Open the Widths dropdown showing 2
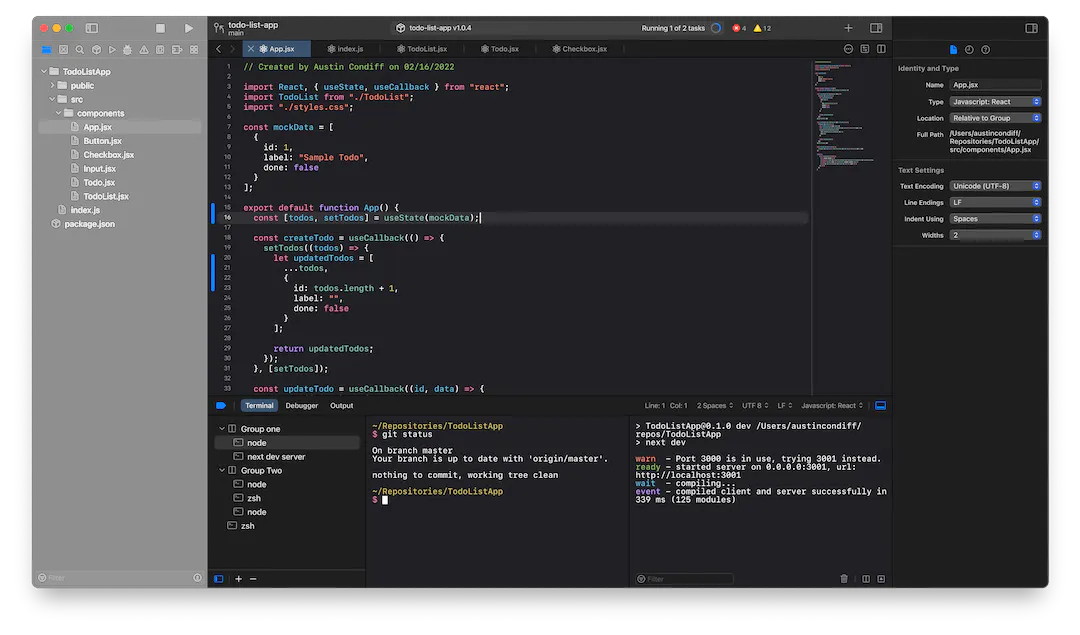This screenshot has height=635, width=1080. [995, 236]
